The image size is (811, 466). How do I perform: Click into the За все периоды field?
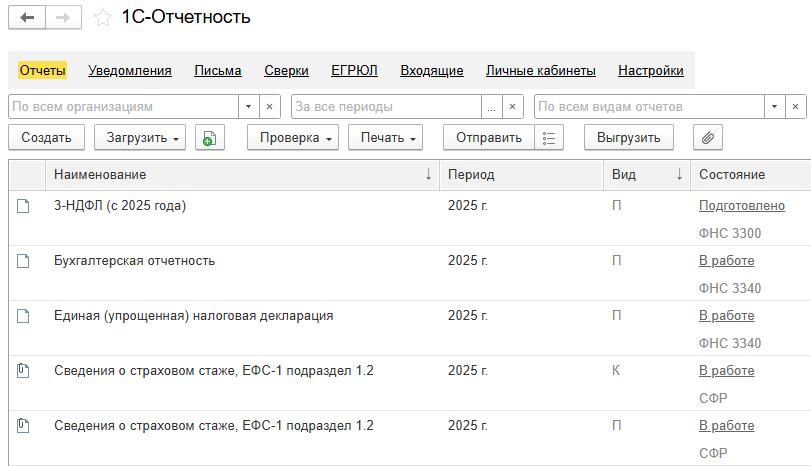(387, 107)
